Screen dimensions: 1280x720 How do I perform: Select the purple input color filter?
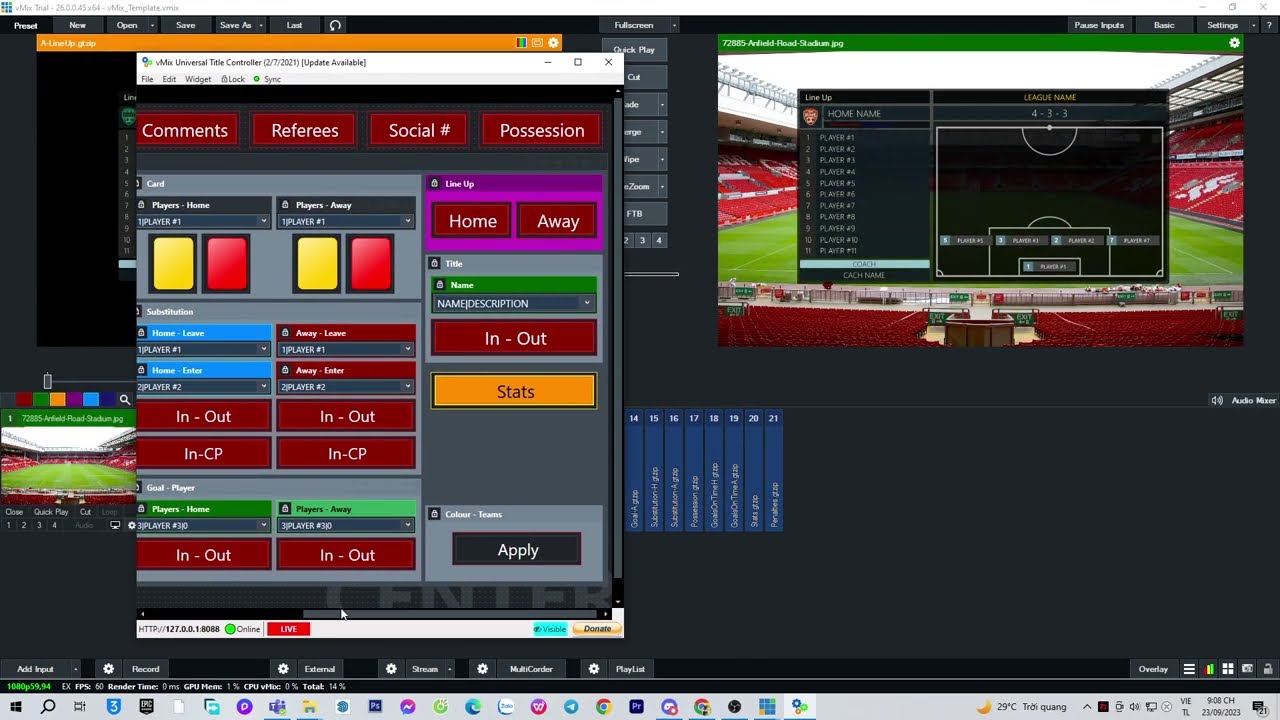[x=74, y=400]
